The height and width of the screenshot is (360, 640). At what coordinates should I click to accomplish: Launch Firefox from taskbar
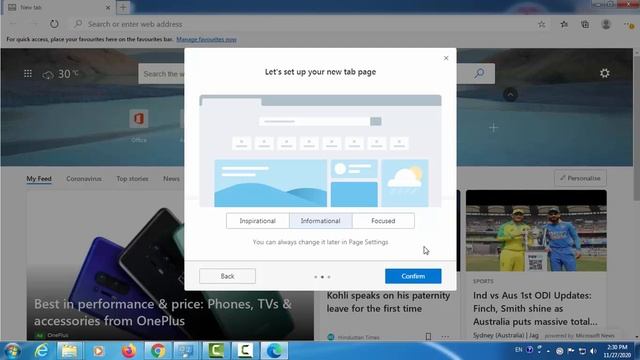coord(129,351)
